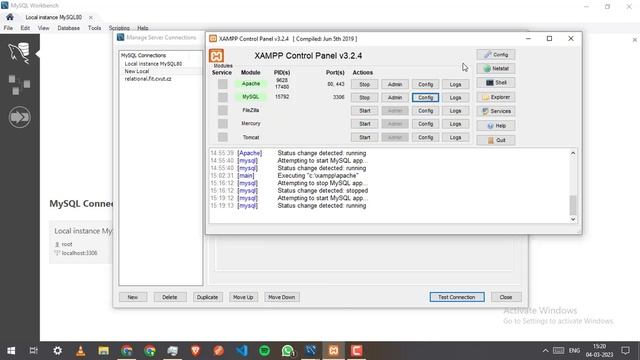Screen dimensions: 640x360
Task: Open the File menu in Workbench
Action: (8, 28)
